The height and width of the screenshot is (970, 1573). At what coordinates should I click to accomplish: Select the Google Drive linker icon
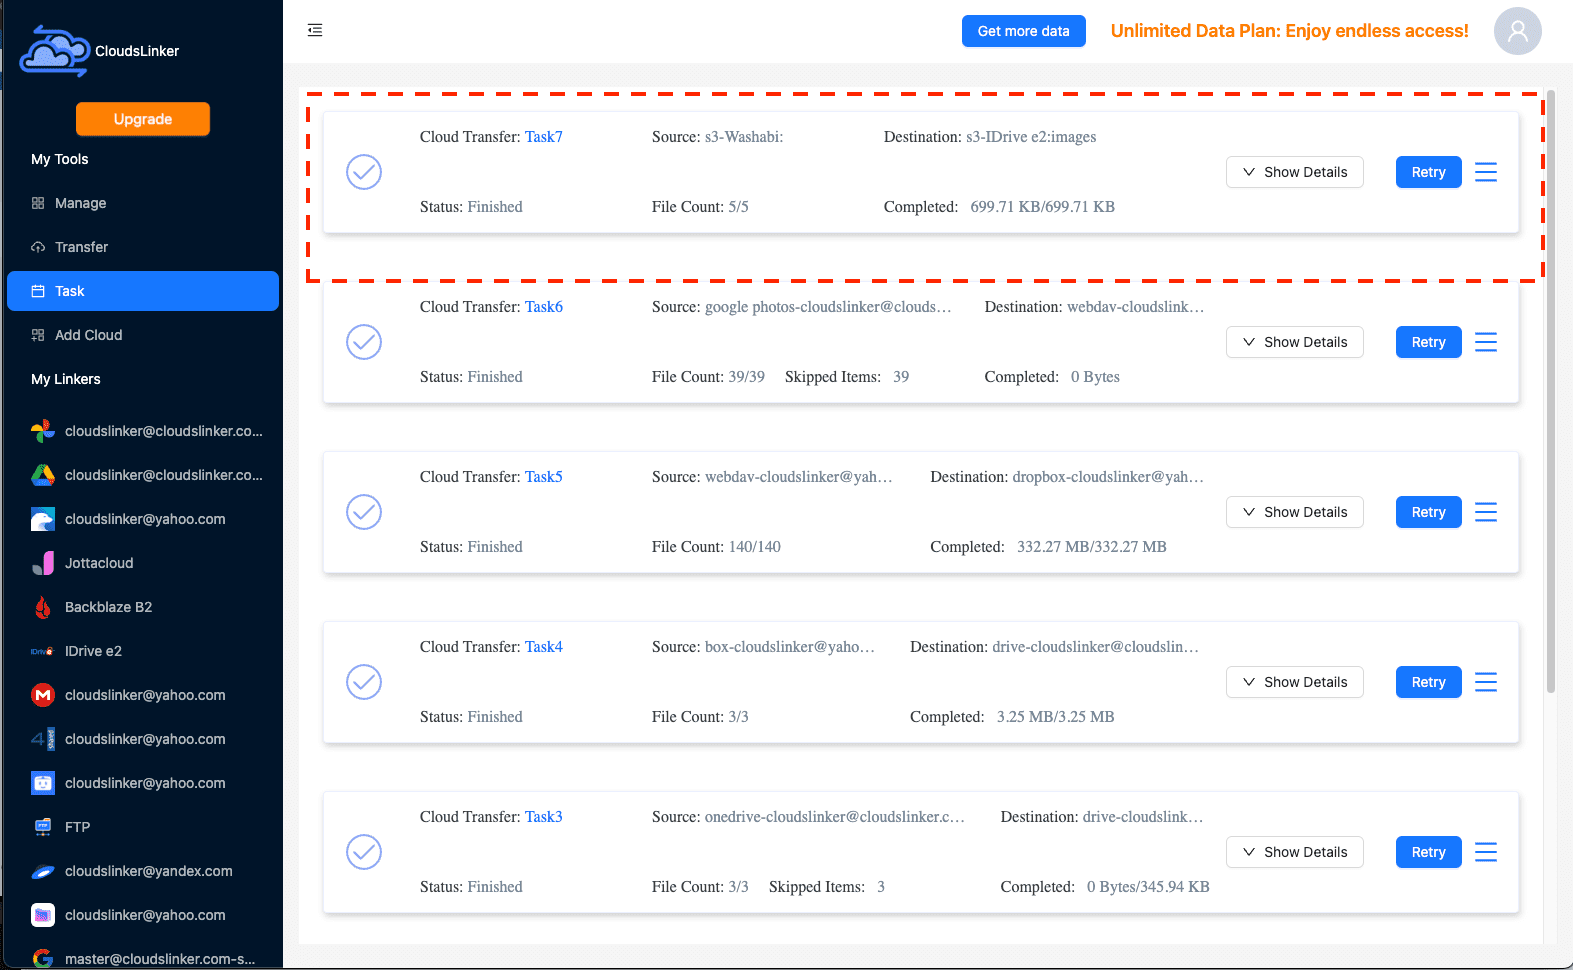click(x=43, y=475)
